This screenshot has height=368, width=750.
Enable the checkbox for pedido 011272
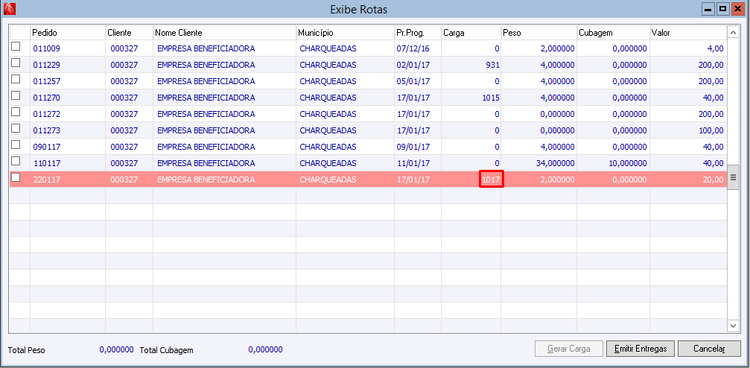point(16,112)
